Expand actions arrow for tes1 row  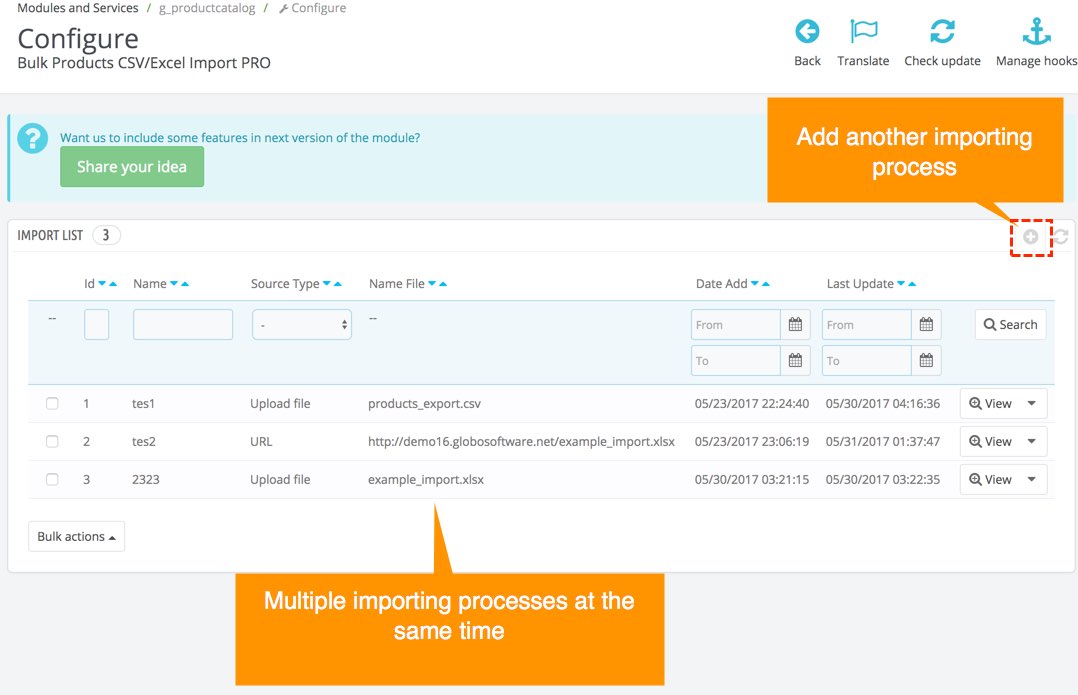[x=1032, y=404]
